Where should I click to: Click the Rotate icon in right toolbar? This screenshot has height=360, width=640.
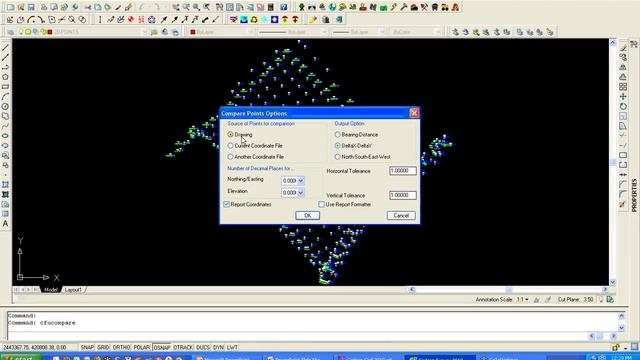(x=623, y=107)
